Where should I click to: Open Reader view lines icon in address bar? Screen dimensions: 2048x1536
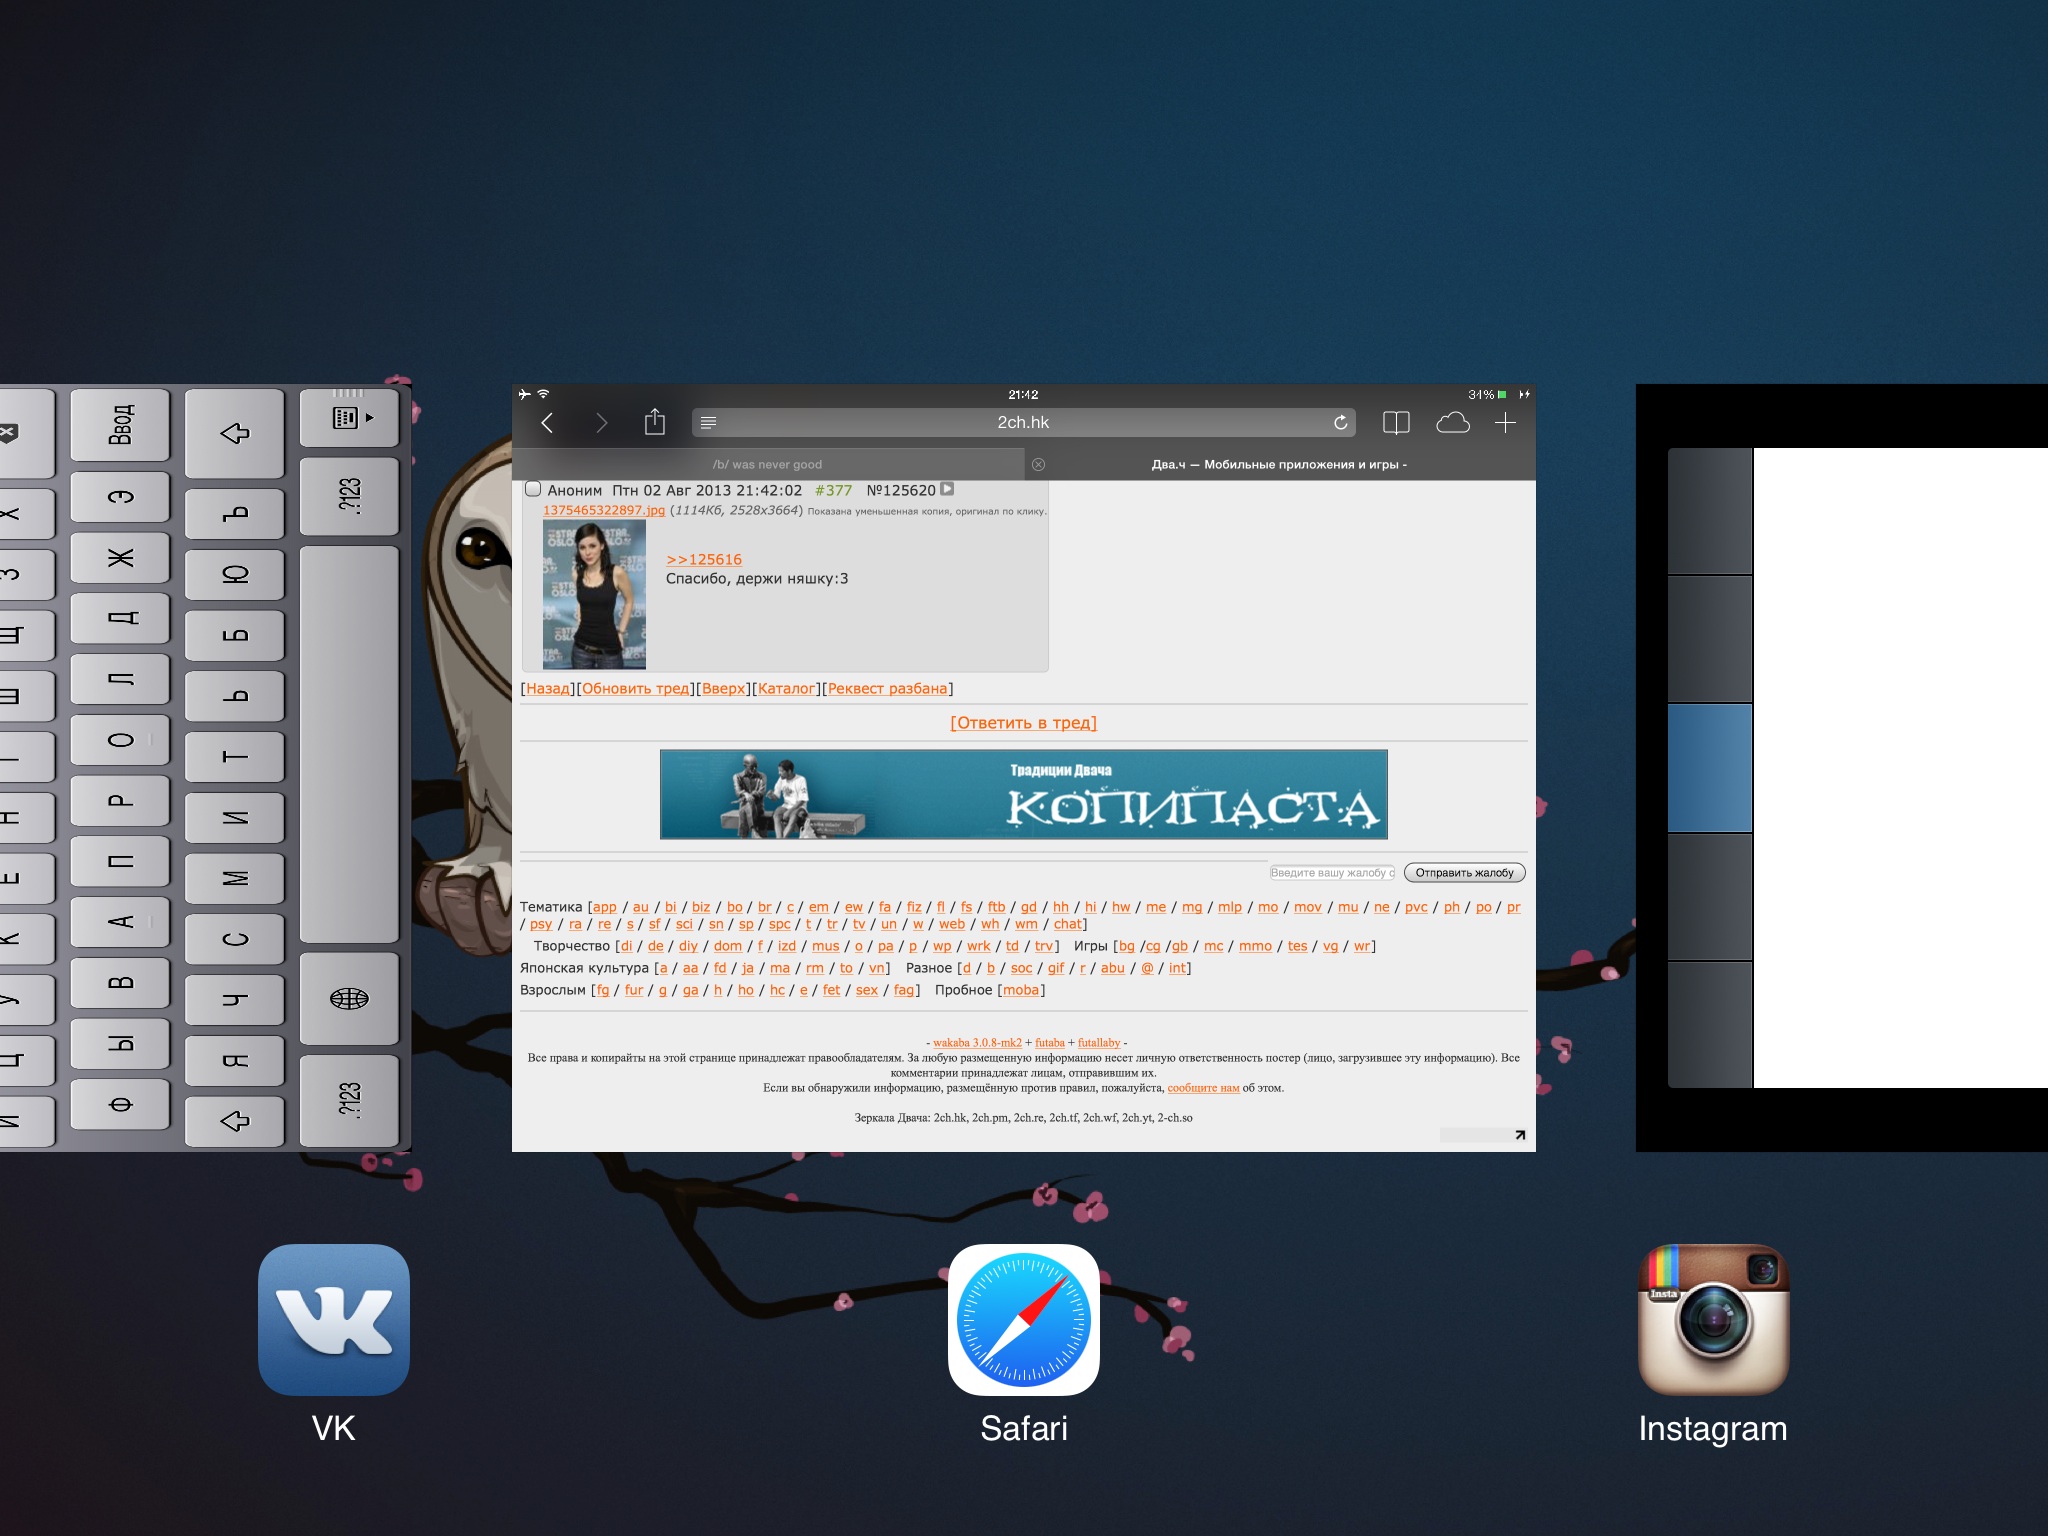tap(708, 423)
